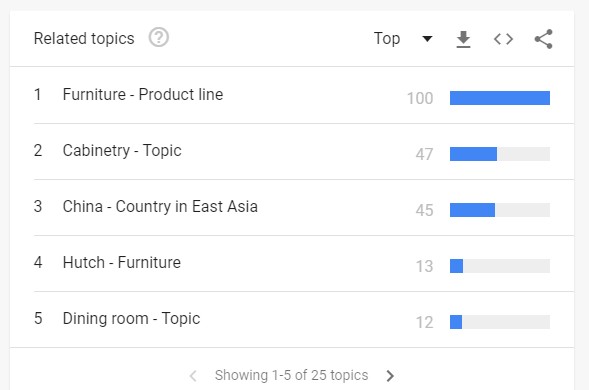Click the Dining room 12 score bar

(500, 322)
